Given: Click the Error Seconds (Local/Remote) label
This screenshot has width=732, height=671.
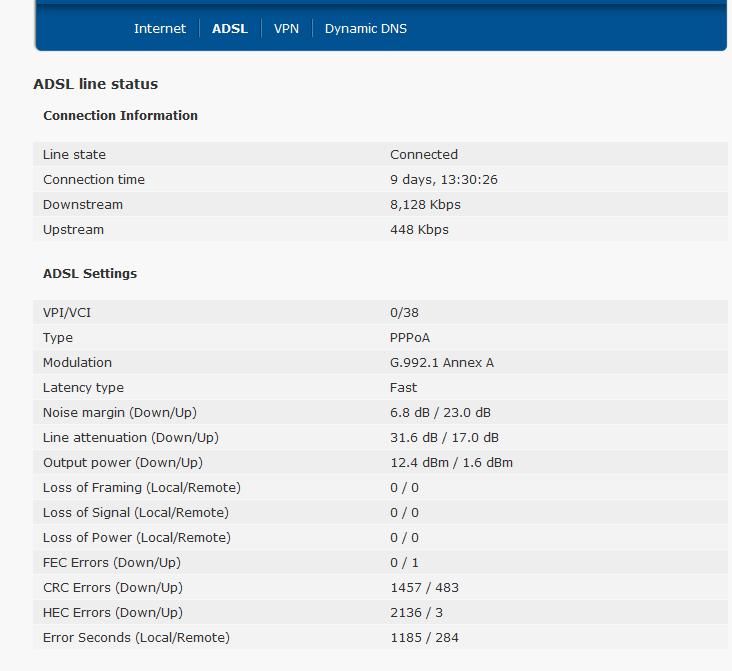Looking at the screenshot, I should click(x=136, y=638).
